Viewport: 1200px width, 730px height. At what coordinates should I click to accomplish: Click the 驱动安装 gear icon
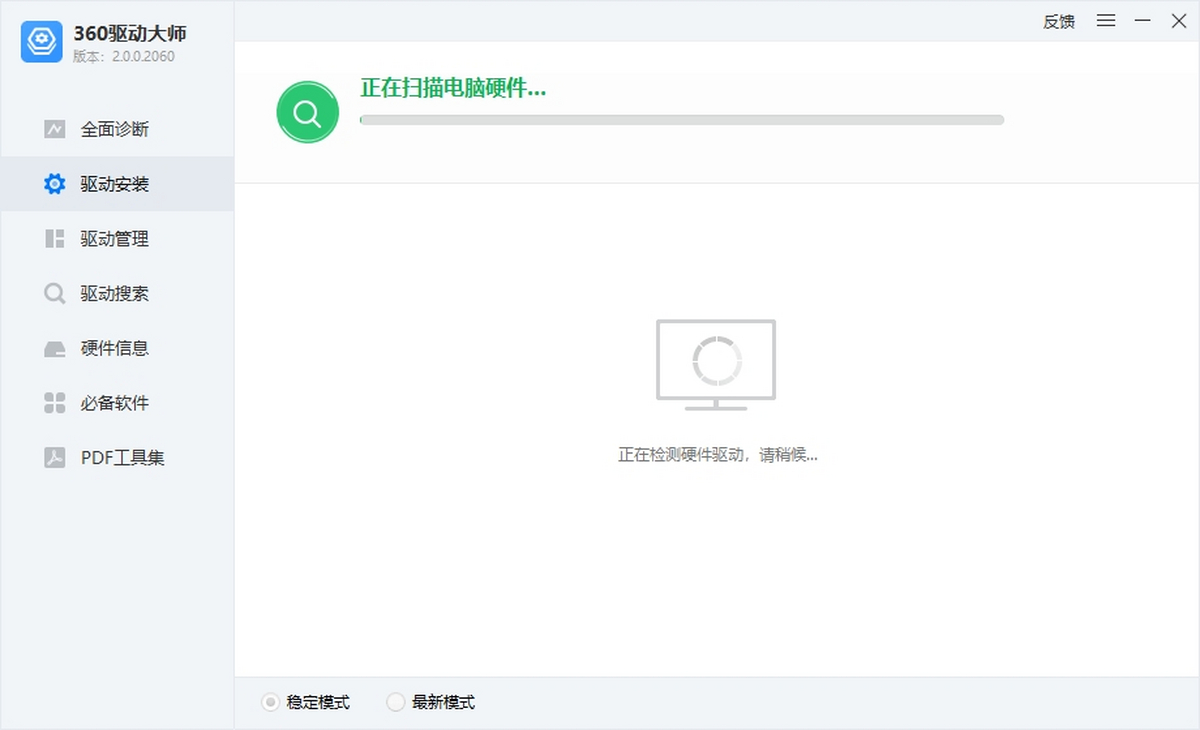click(55, 183)
